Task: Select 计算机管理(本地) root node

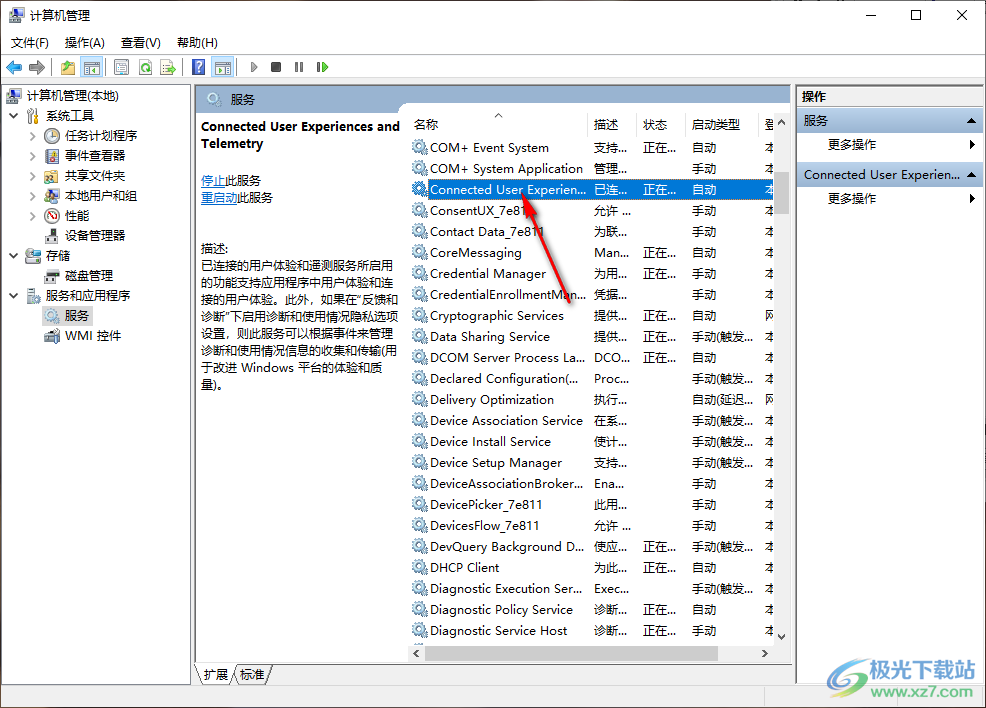Action: point(72,96)
